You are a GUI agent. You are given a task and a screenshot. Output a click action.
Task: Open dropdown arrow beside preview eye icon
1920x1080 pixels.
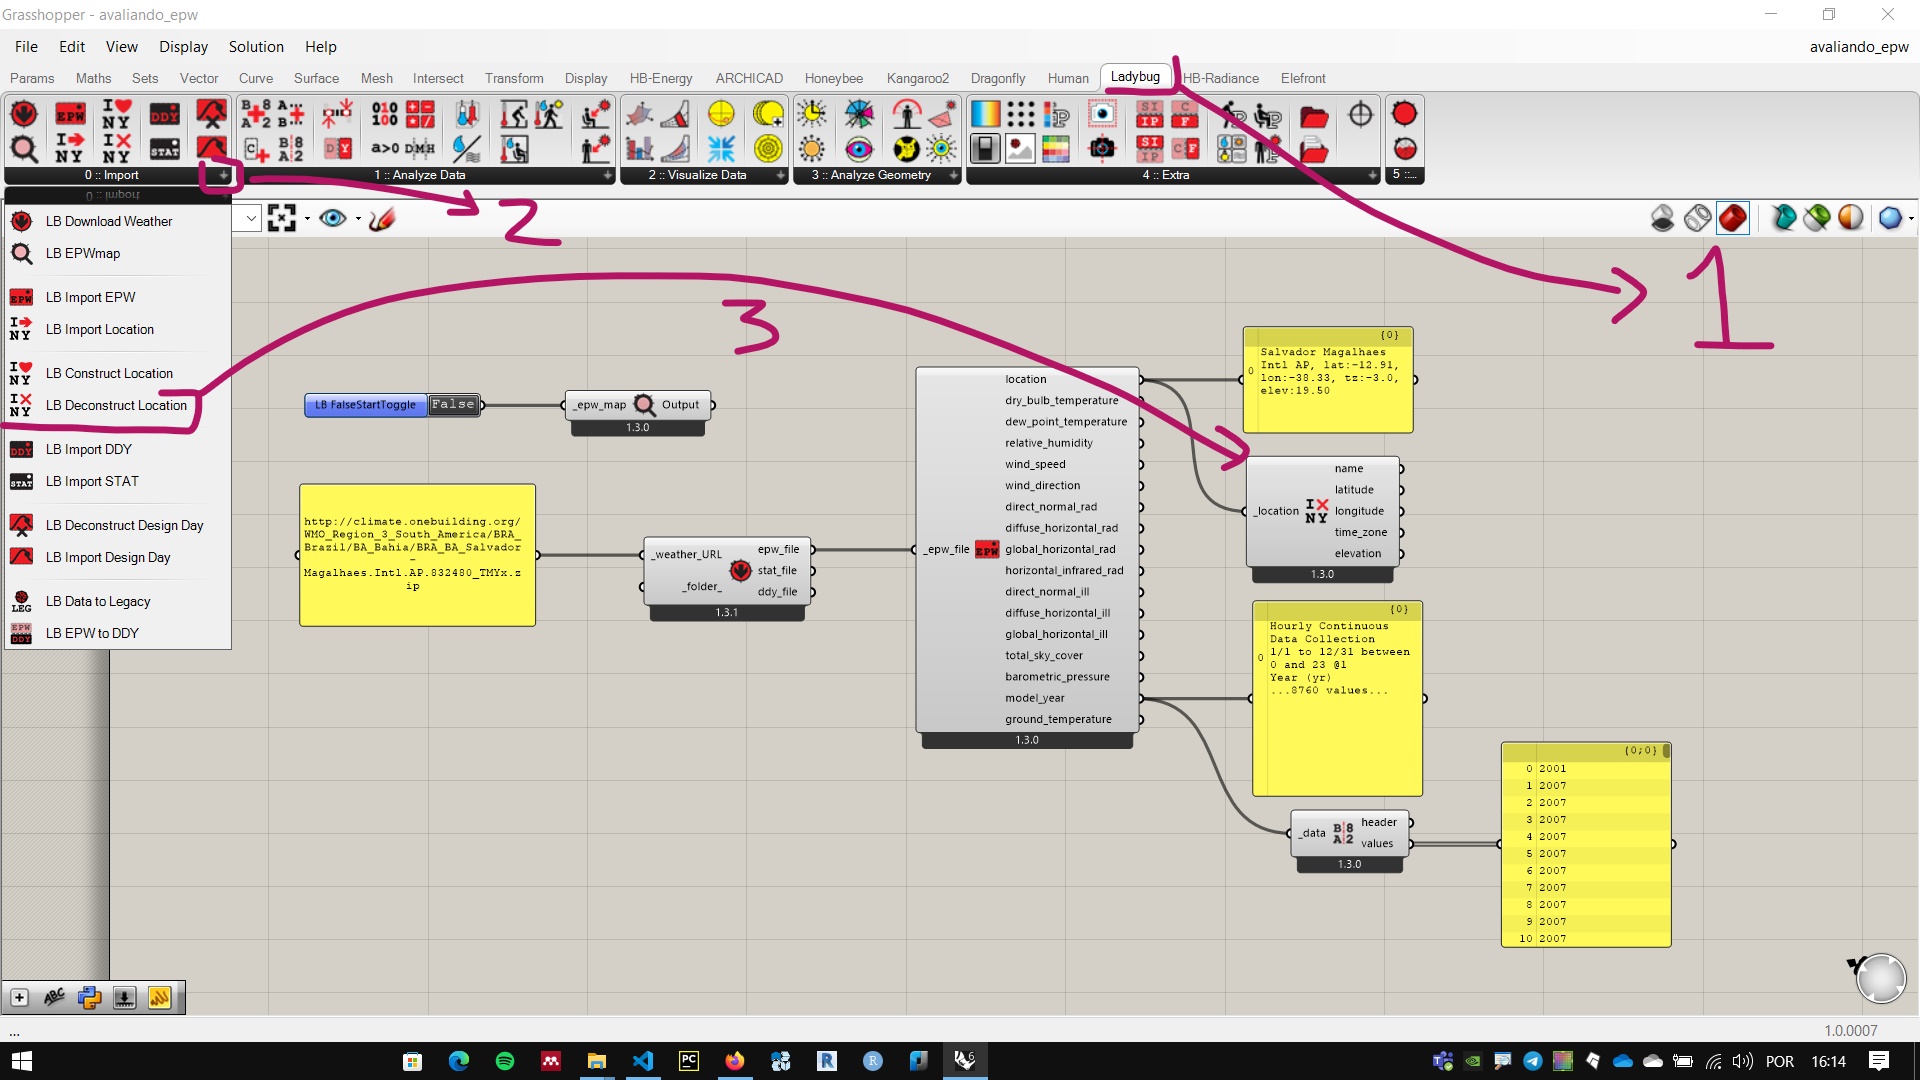click(x=358, y=218)
